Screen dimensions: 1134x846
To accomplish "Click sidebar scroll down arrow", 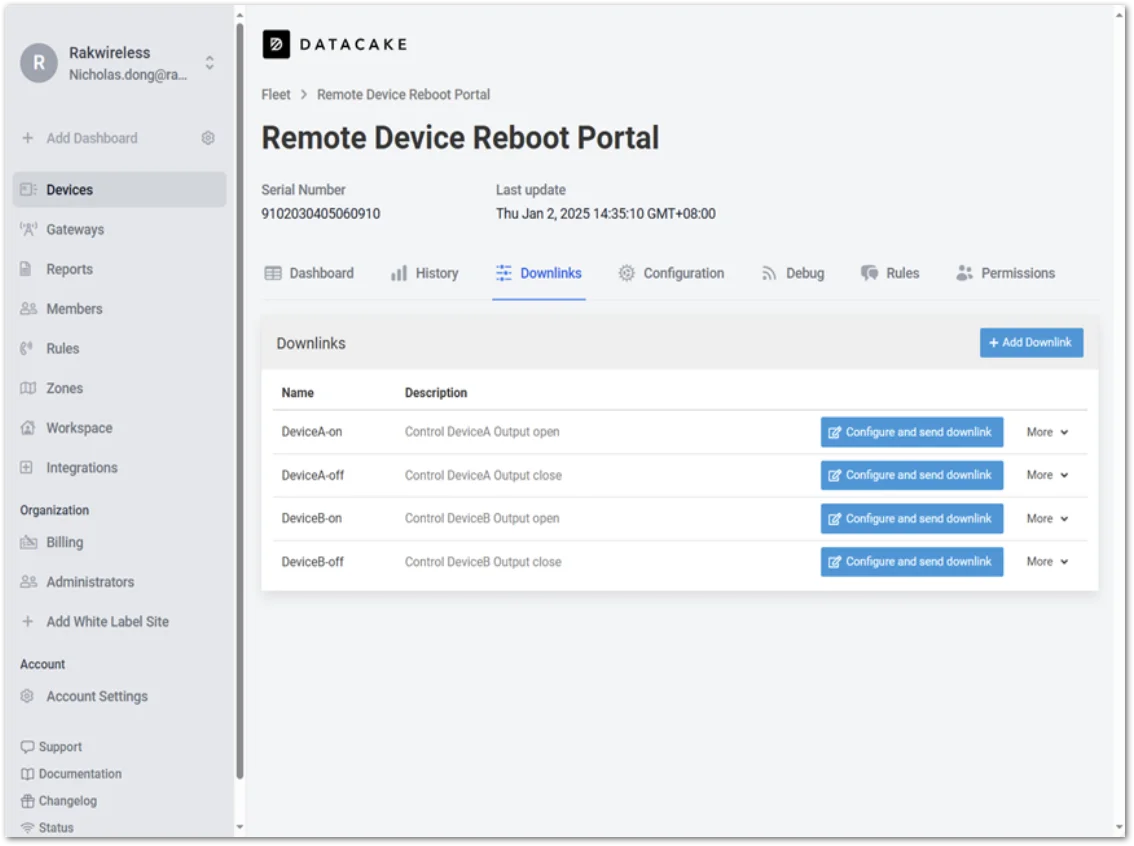I will (x=239, y=827).
